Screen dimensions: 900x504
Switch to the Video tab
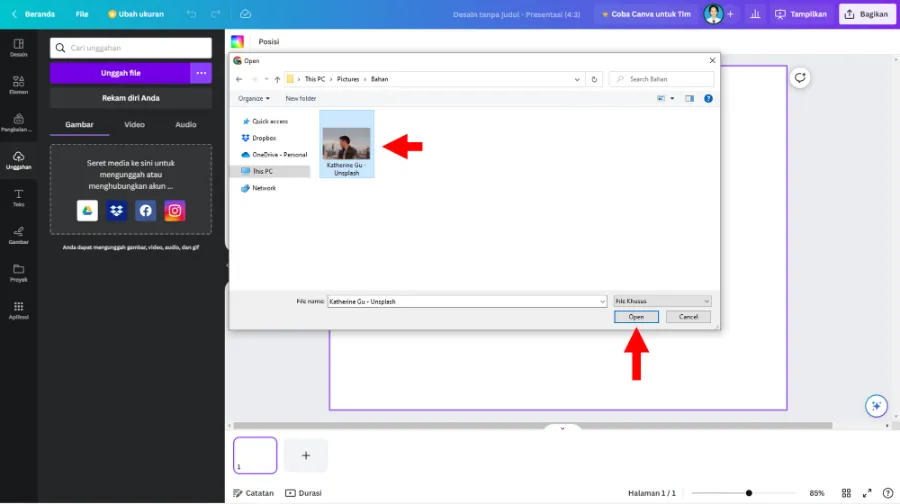(134, 125)
